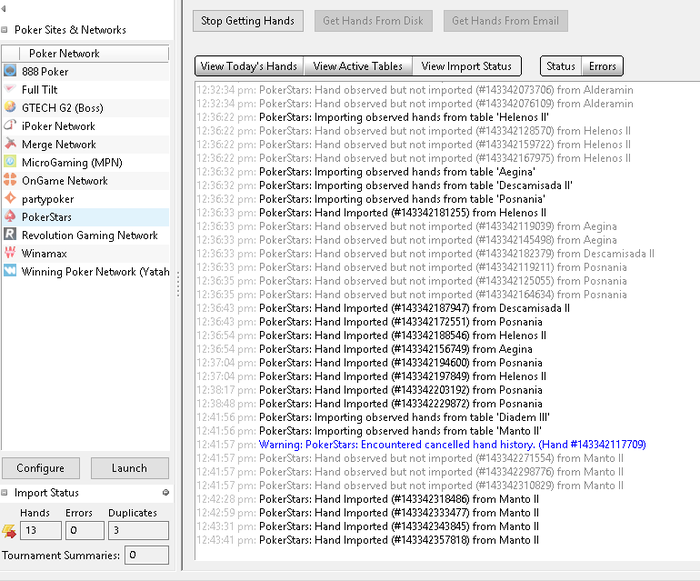Screen dimensions: 700x581
Task: Switch to View Active Tables tab
Action: (x=358, y=66)
